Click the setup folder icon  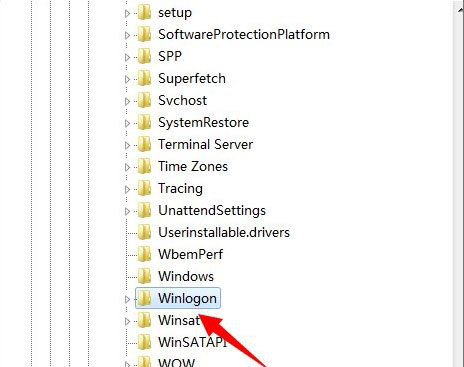[x=145, y=13]
